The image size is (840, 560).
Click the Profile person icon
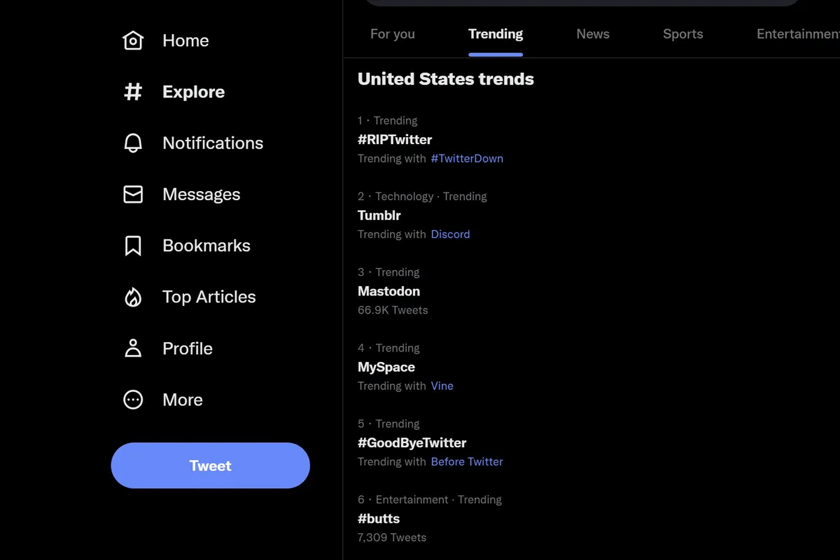pos(133,348)
